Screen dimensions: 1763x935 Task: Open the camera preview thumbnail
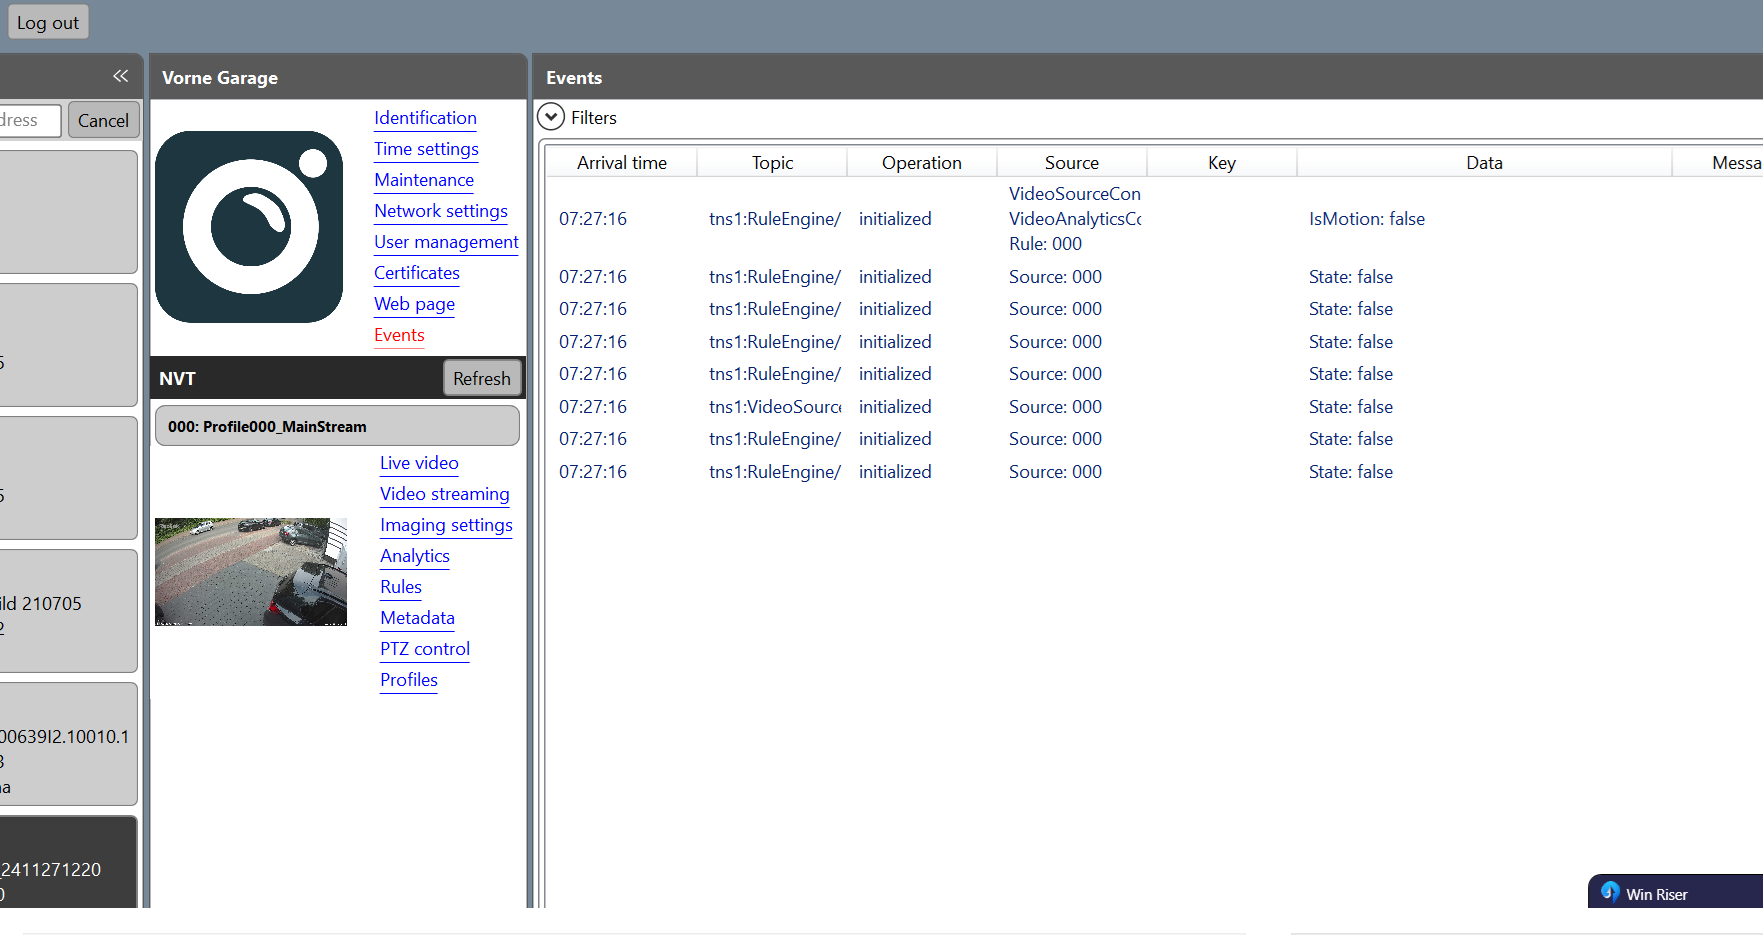(251, 571)
